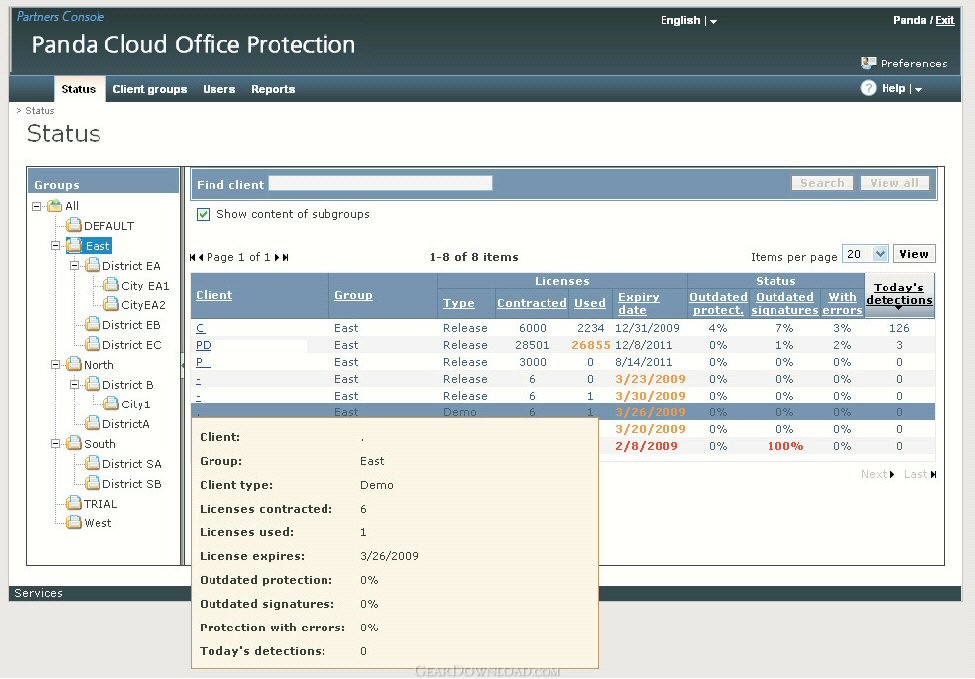Click the 26855 used licenses value
This screenshot has width=975, height=679.
click(591, 345)
